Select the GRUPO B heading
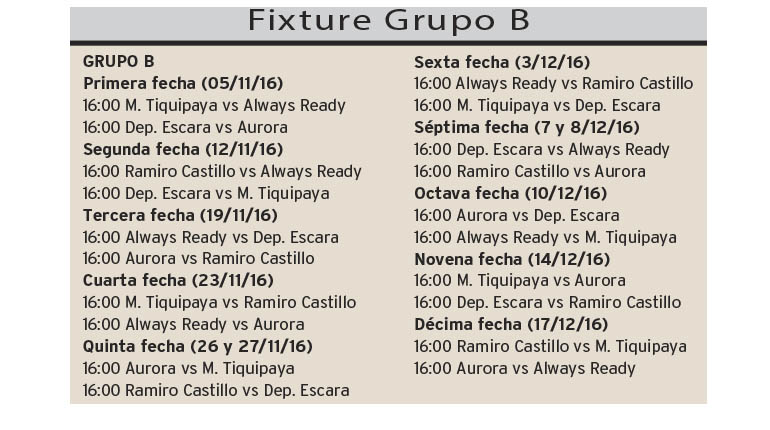Screen dimensions: 770x430 [118, 62]
